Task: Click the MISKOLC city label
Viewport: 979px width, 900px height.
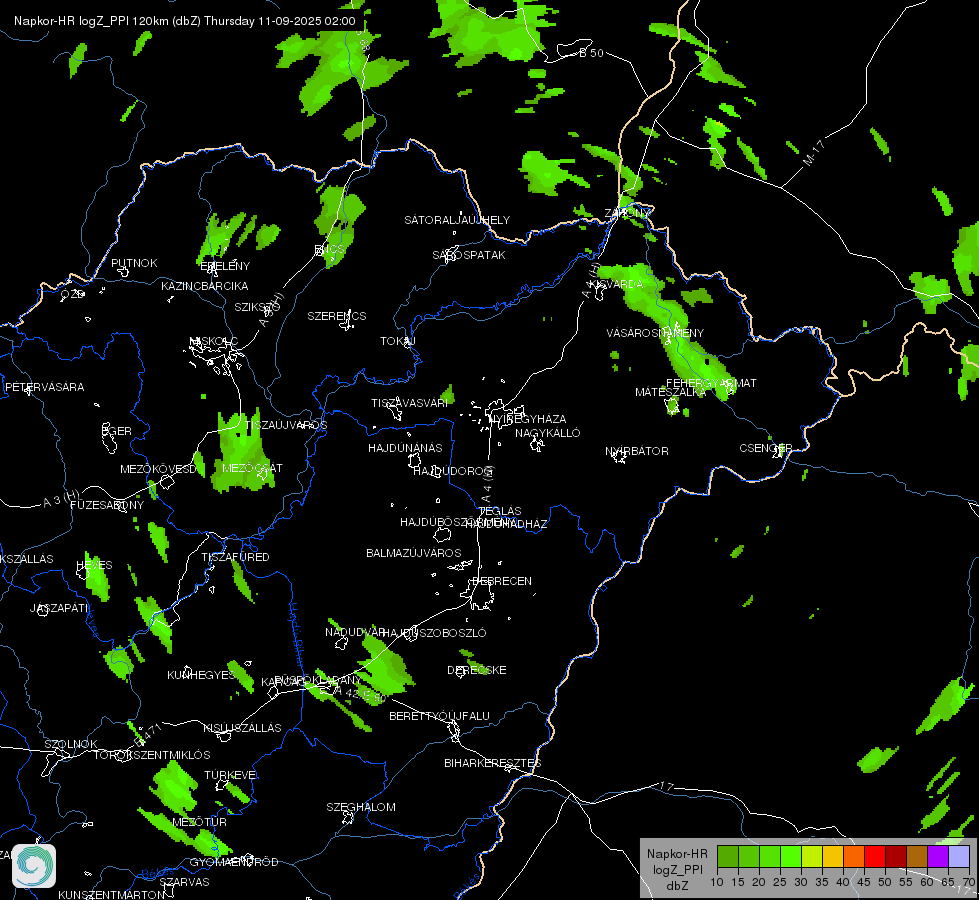Action: pos(214,341)
